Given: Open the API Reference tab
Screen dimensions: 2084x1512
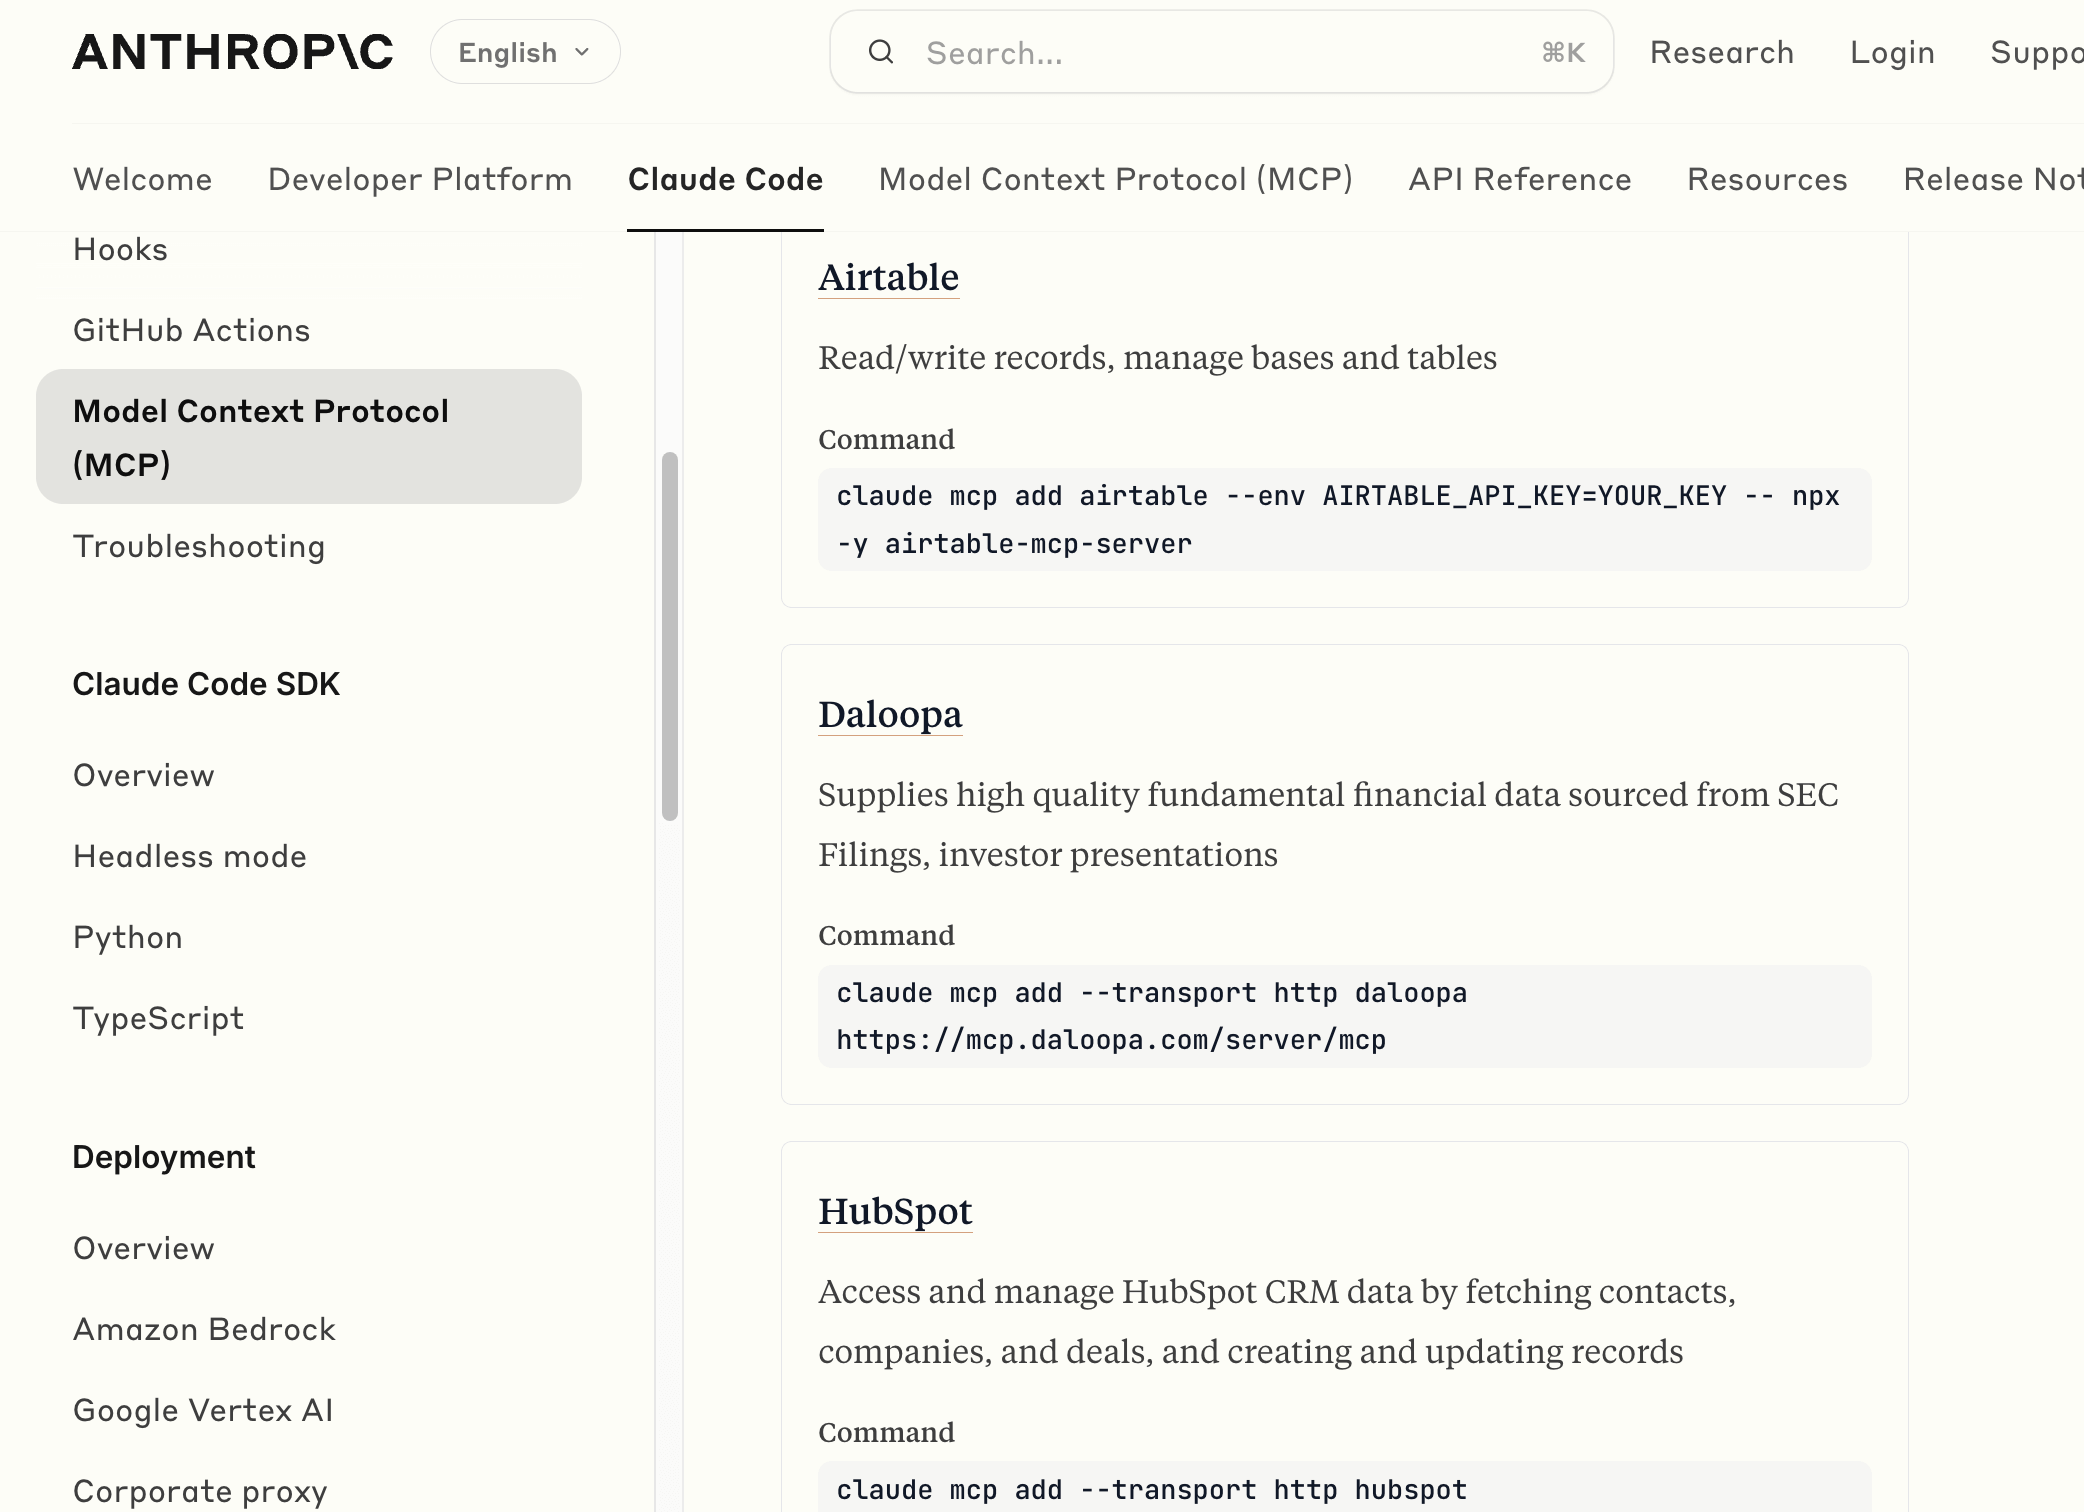Looking at the screenshot, I should tap(1519, 179).
